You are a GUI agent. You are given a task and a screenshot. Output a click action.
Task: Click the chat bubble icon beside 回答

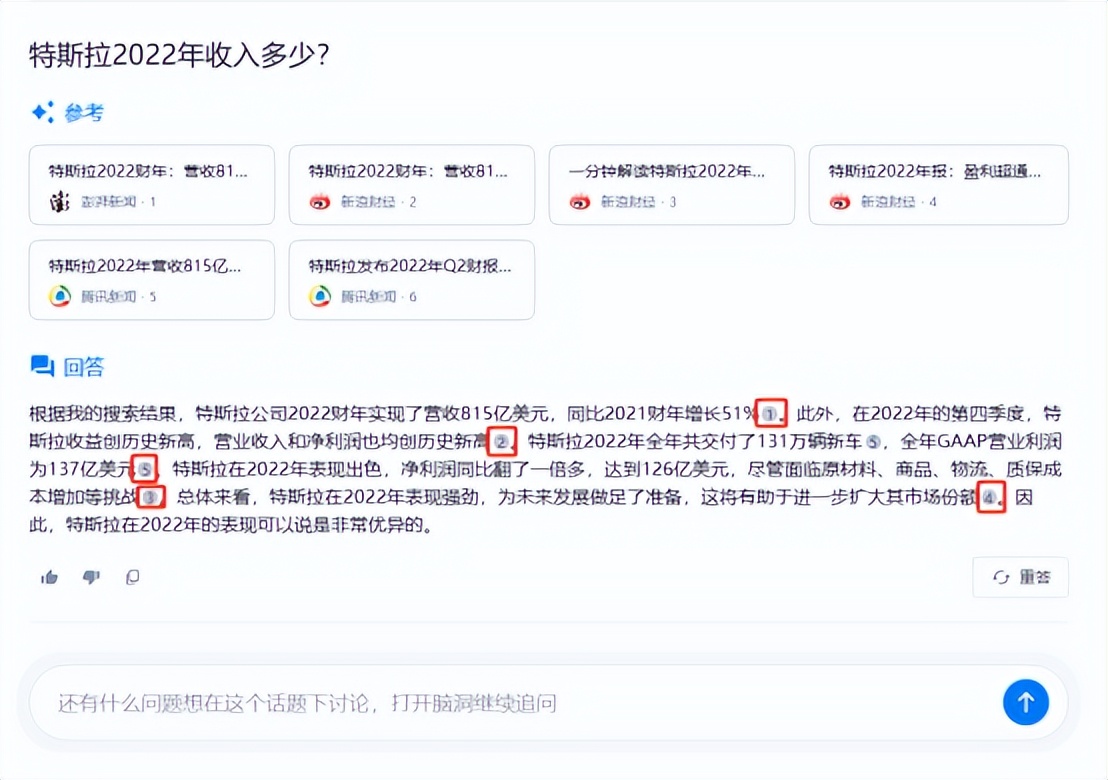pos(41,366)
